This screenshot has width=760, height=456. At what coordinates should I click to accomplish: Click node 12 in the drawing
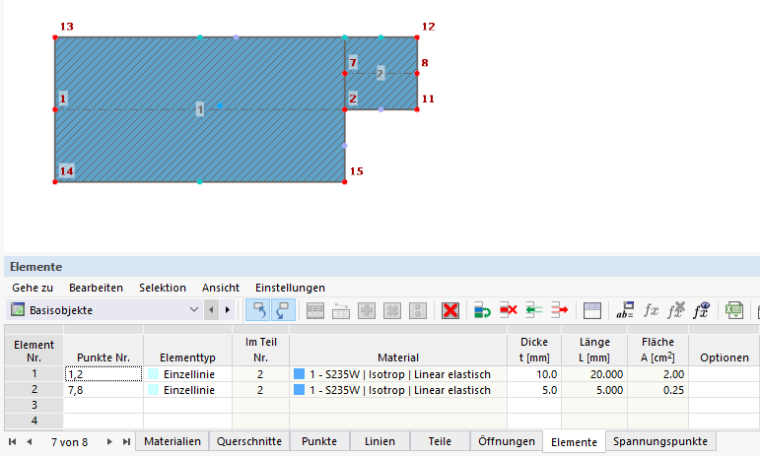click(417, 37)
